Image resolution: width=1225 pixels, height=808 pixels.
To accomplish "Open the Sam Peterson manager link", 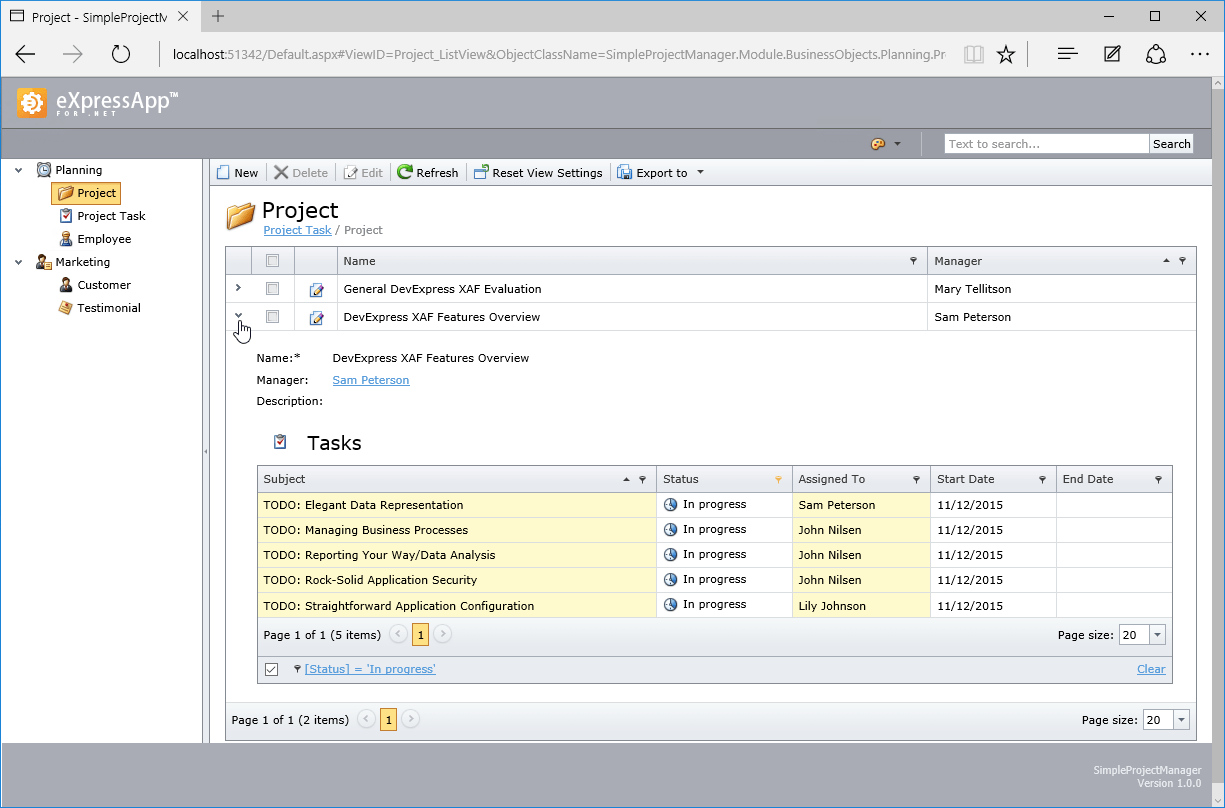I will 370,380.
